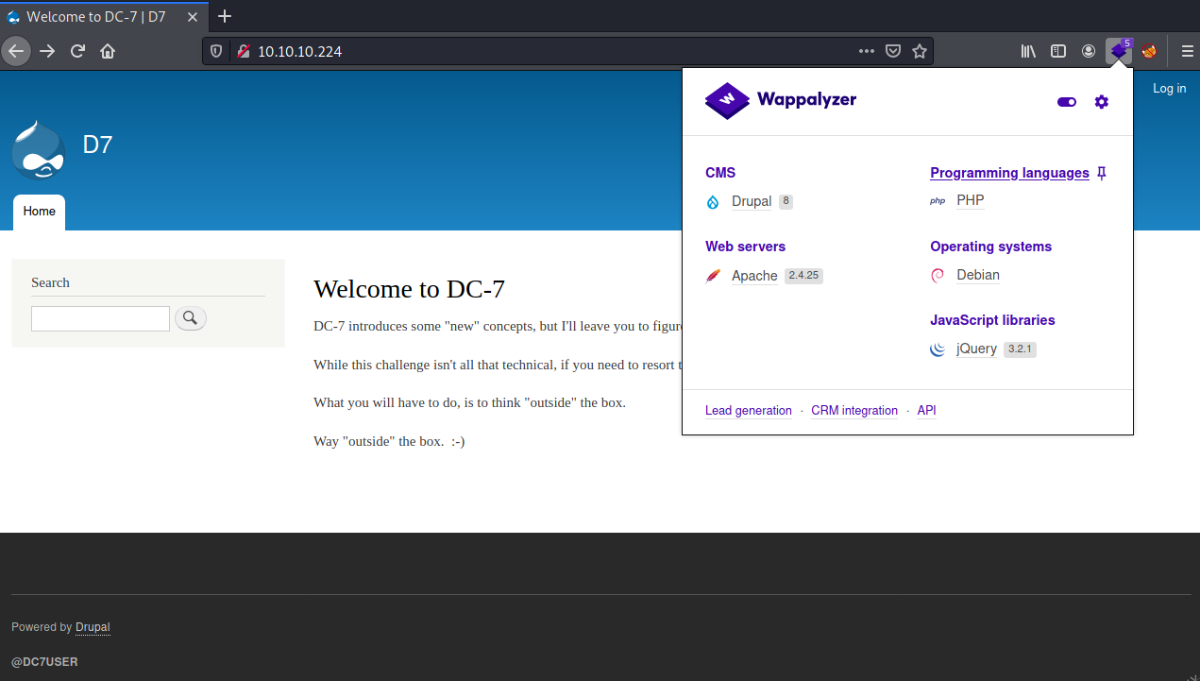
Task: Click D7 site name link
Action: pyautogui.click(x=97, y=145)
